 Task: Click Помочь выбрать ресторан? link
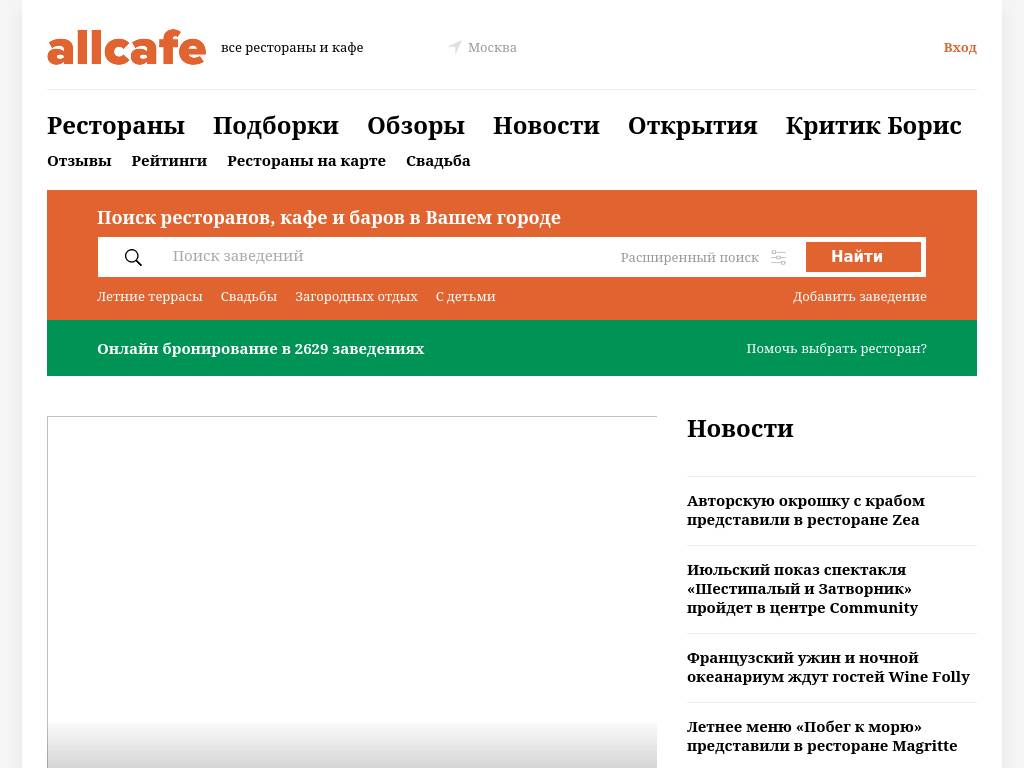click(837, 349)
